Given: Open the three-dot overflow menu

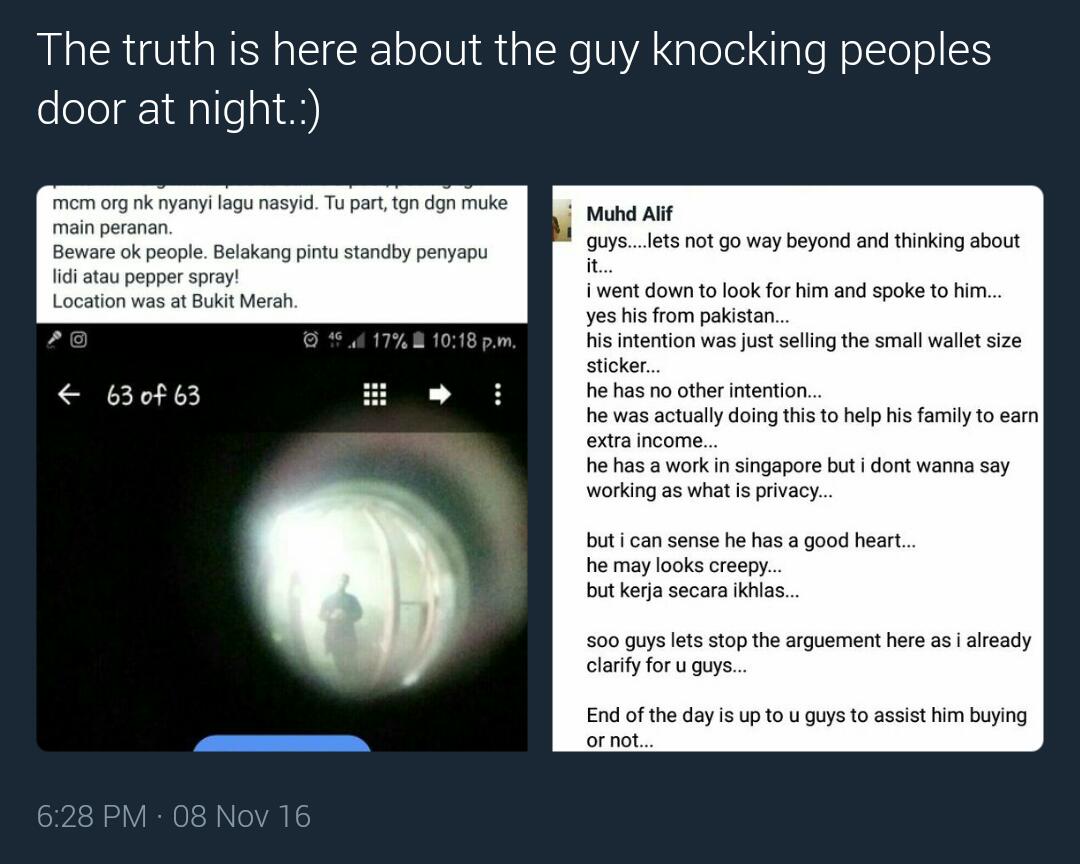Looking at the screenshot, I should 497,394.
